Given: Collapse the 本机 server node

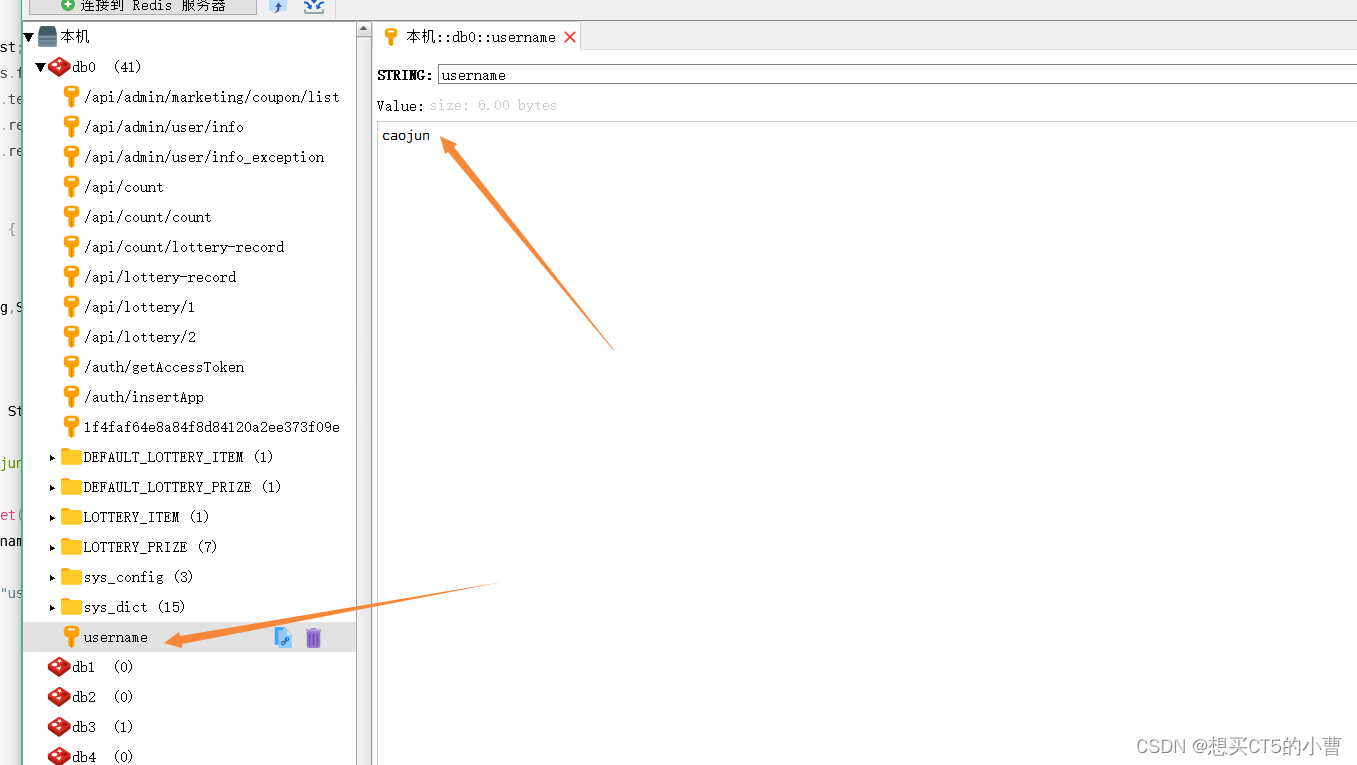Looking at the screenshot, I should pyautogui.click(x=29, y=37).
